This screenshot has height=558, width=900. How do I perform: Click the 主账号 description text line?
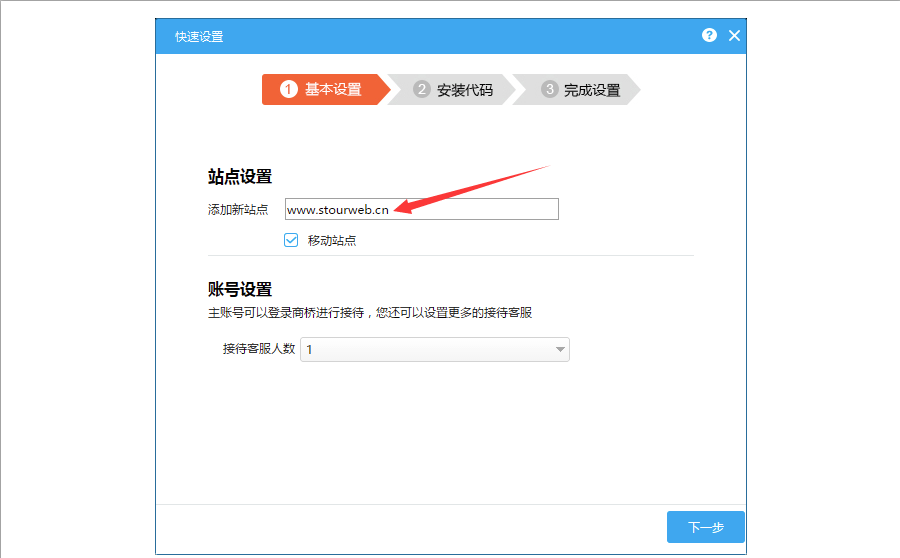pos(369,312)
